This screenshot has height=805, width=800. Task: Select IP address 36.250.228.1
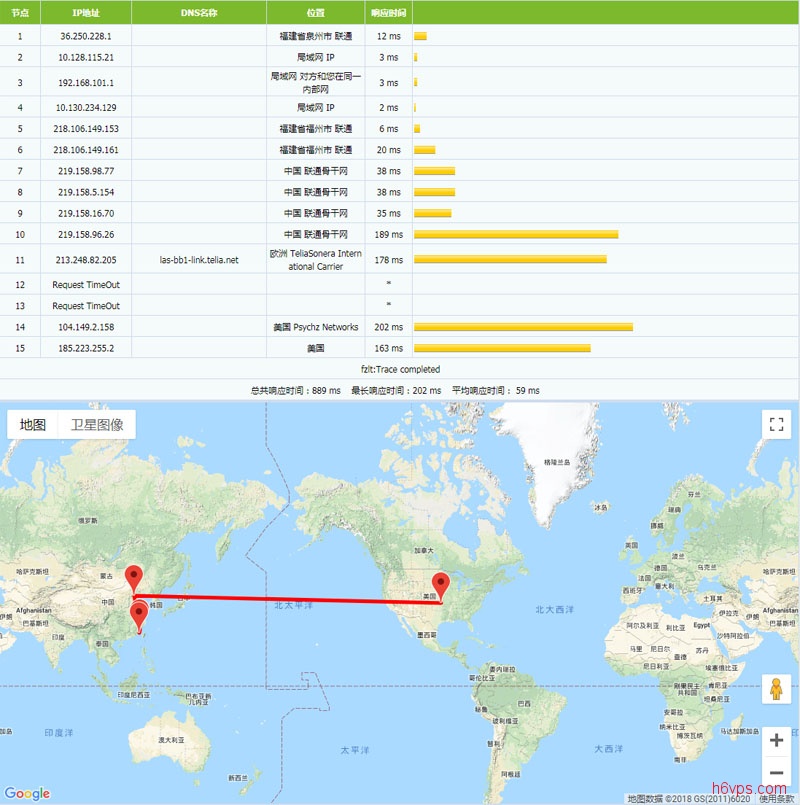(x=86, y=36)
